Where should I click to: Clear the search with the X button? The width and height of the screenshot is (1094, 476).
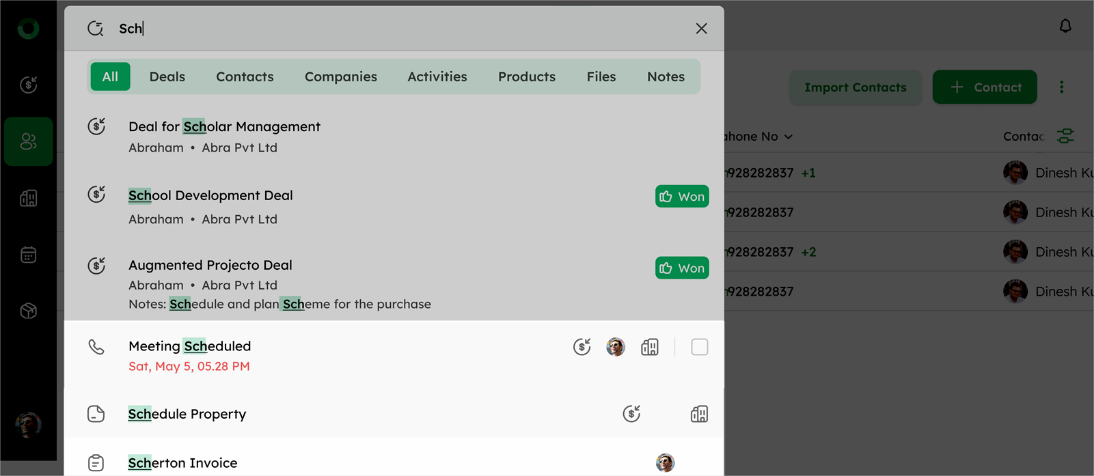pyautogui.click(x=701, y=29)
